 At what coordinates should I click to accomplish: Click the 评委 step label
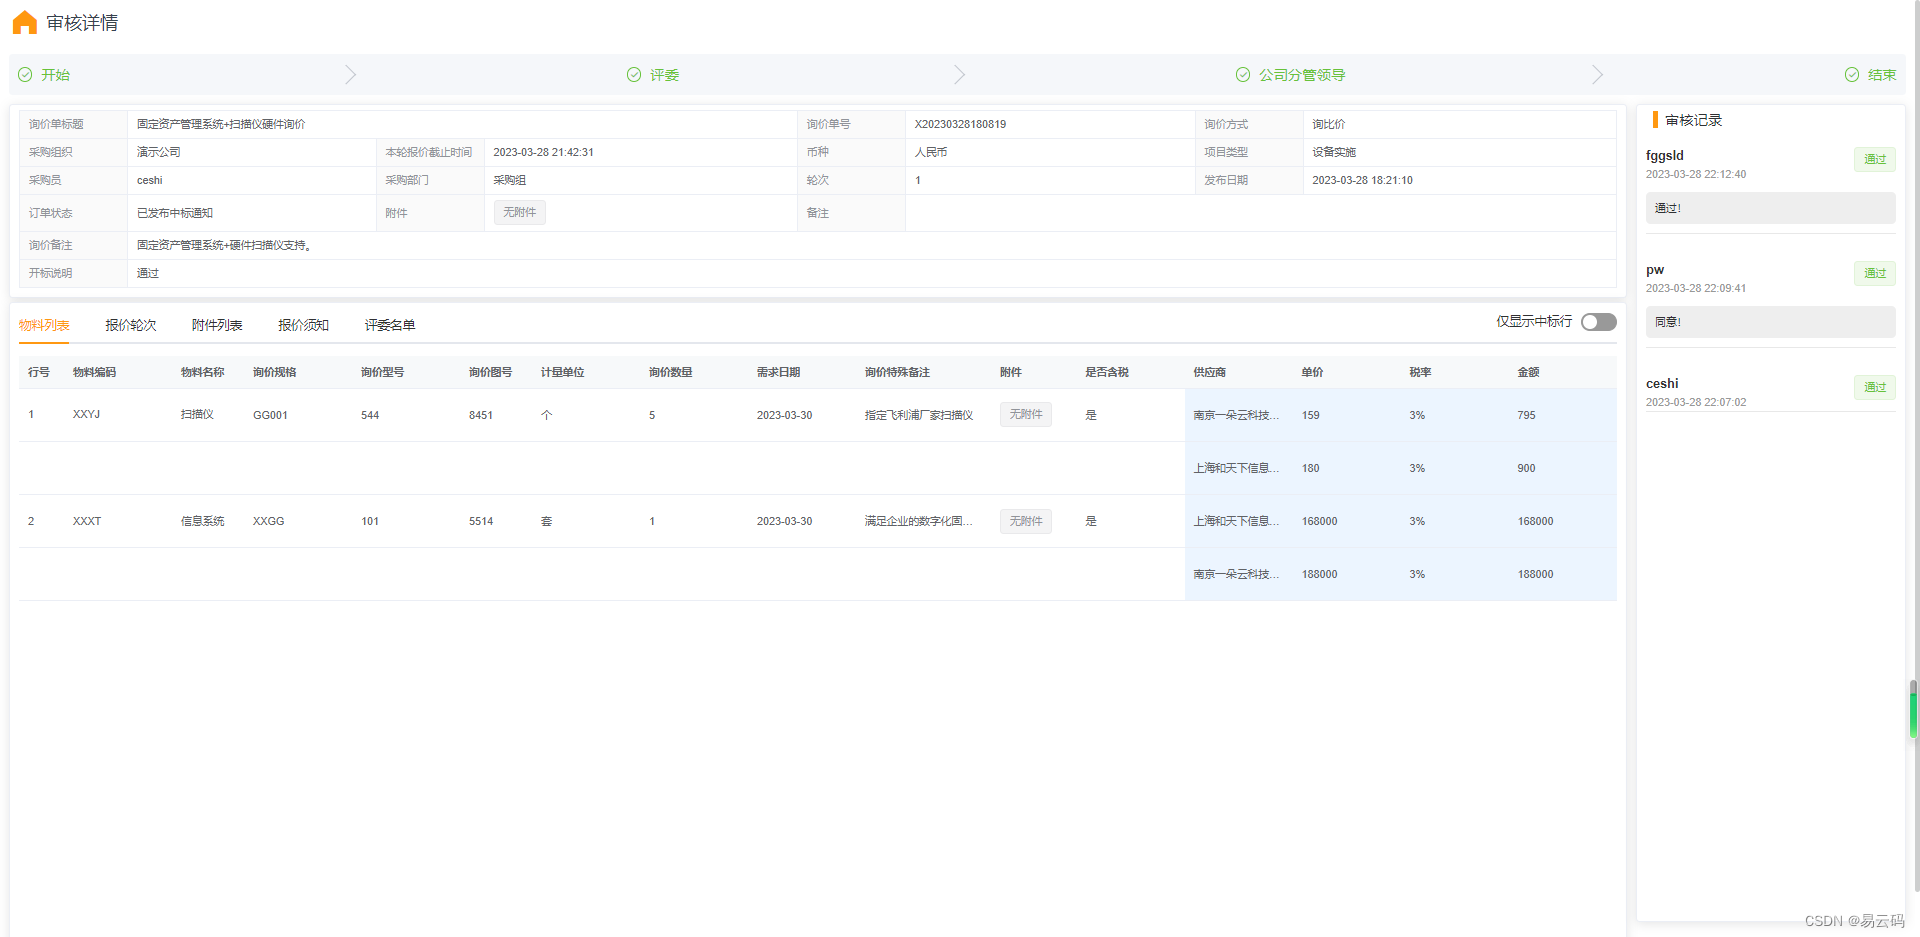pos(664,75)
